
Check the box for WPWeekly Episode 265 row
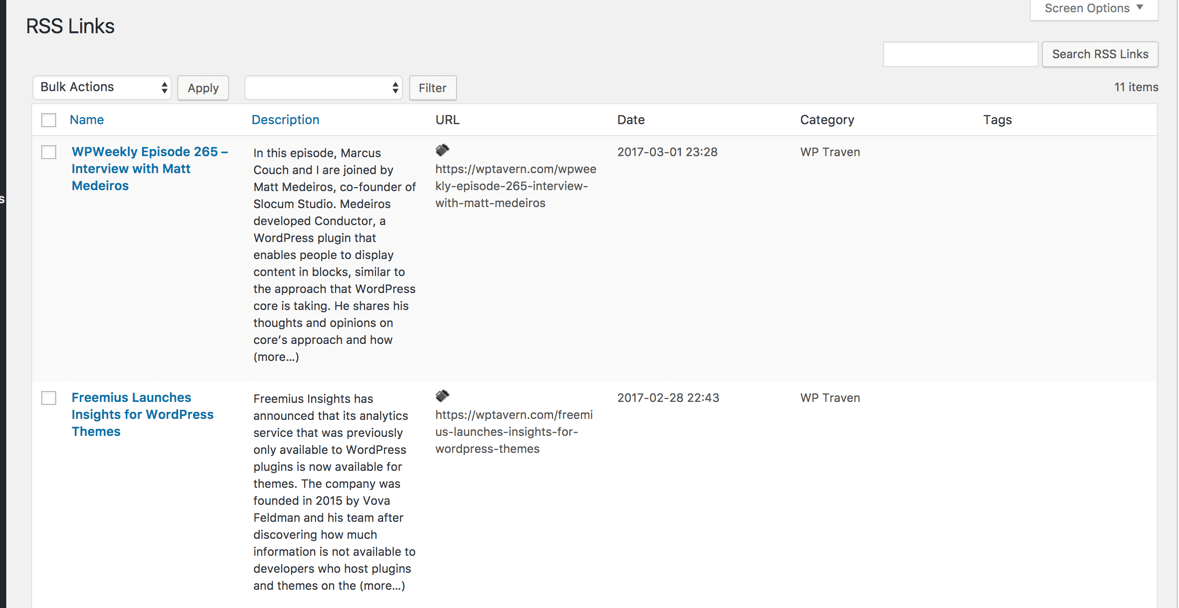(49, 152)
